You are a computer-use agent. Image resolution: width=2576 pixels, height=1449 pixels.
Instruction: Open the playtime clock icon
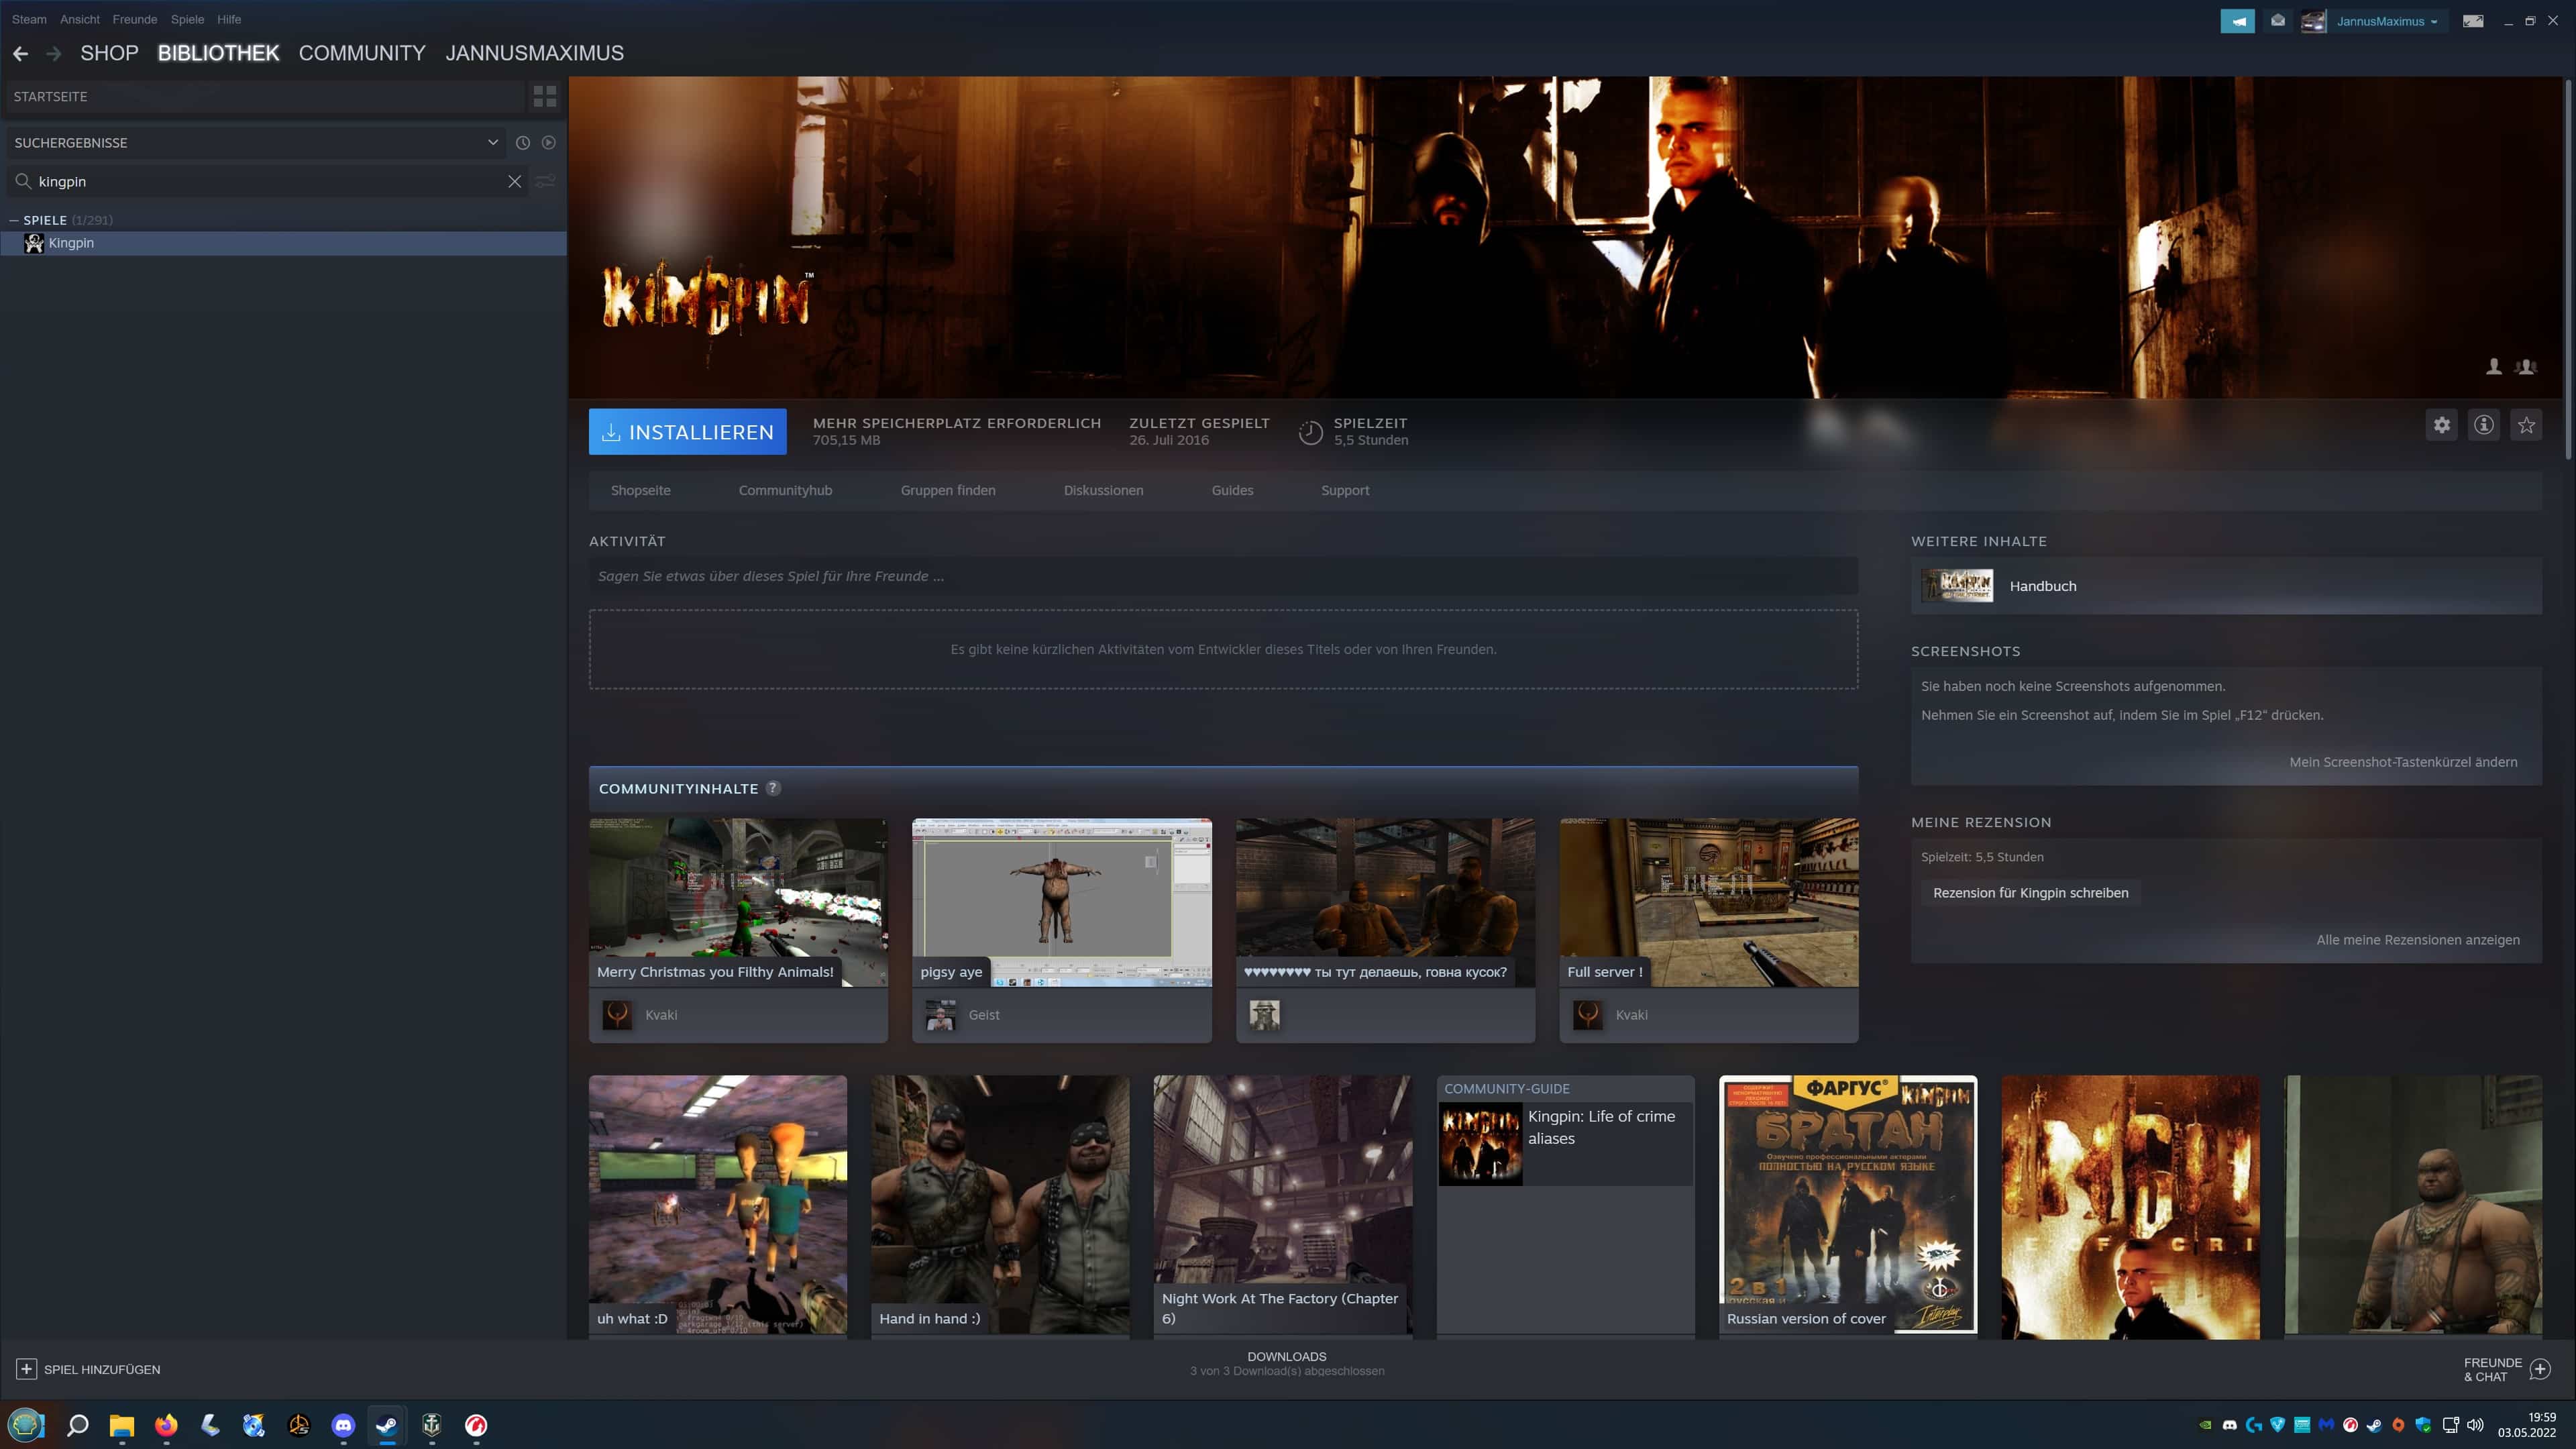tap(1310, 432)
